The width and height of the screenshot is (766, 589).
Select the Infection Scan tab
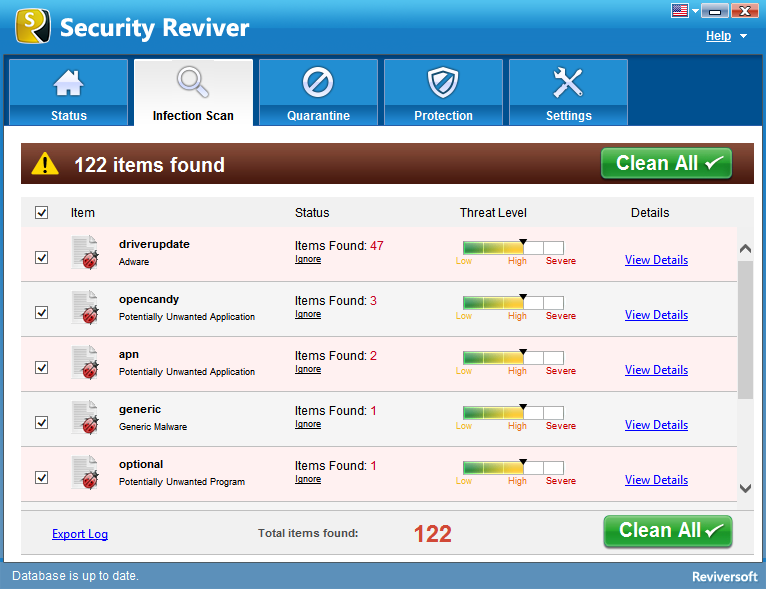click(x=193, y=92)
